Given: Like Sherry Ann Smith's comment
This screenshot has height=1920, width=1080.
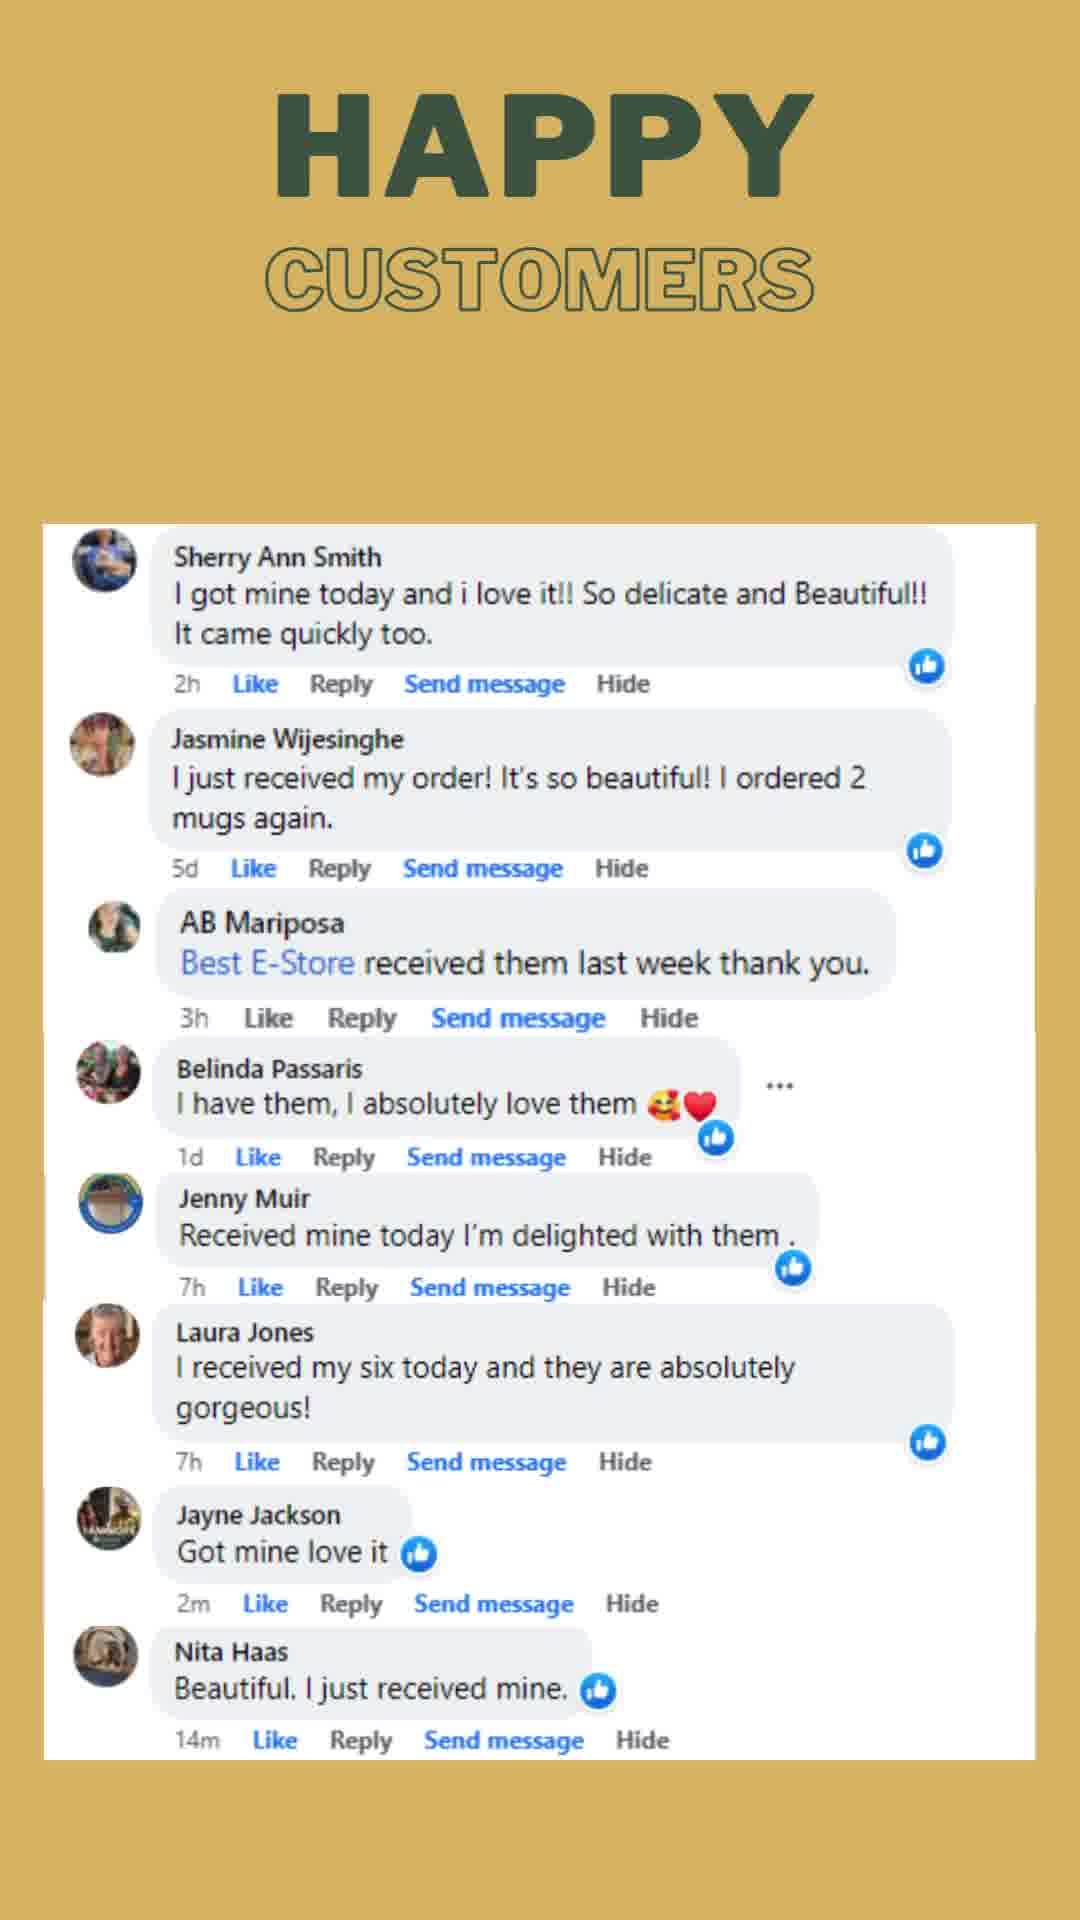Looking at the screenshot, I should coord(255,684).
